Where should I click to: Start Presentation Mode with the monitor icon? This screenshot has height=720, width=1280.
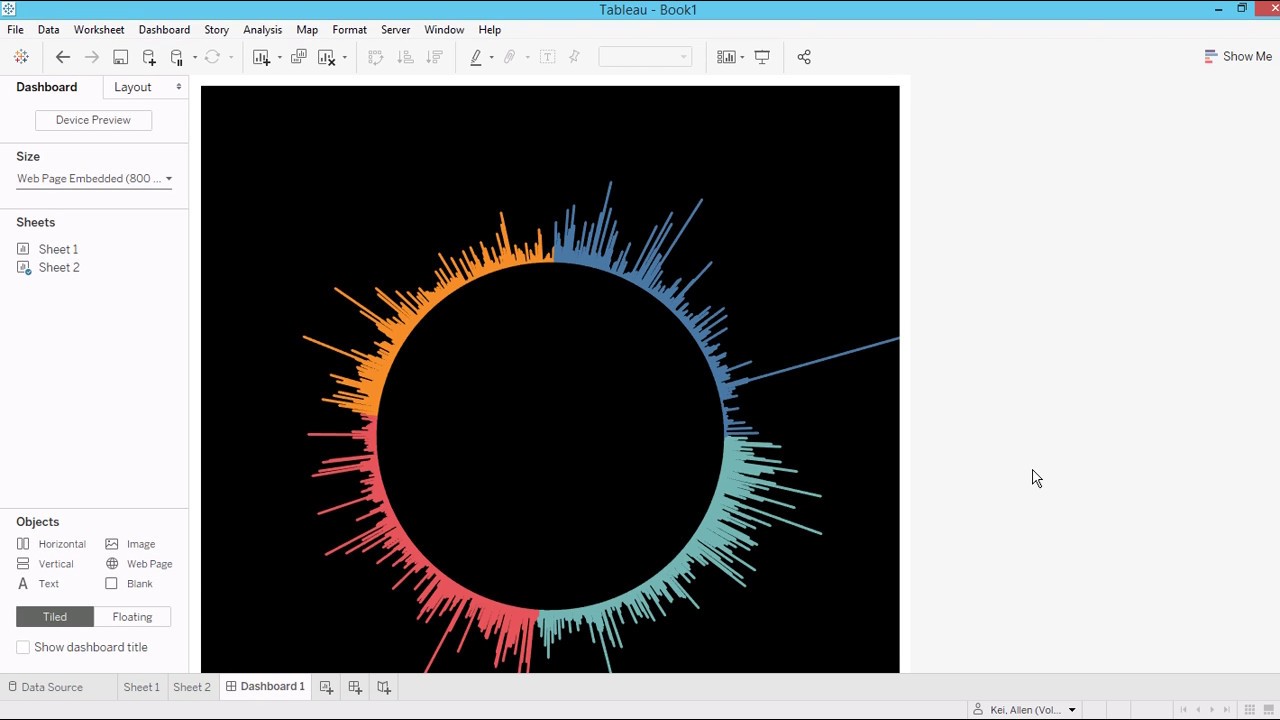tap(762, 57)
